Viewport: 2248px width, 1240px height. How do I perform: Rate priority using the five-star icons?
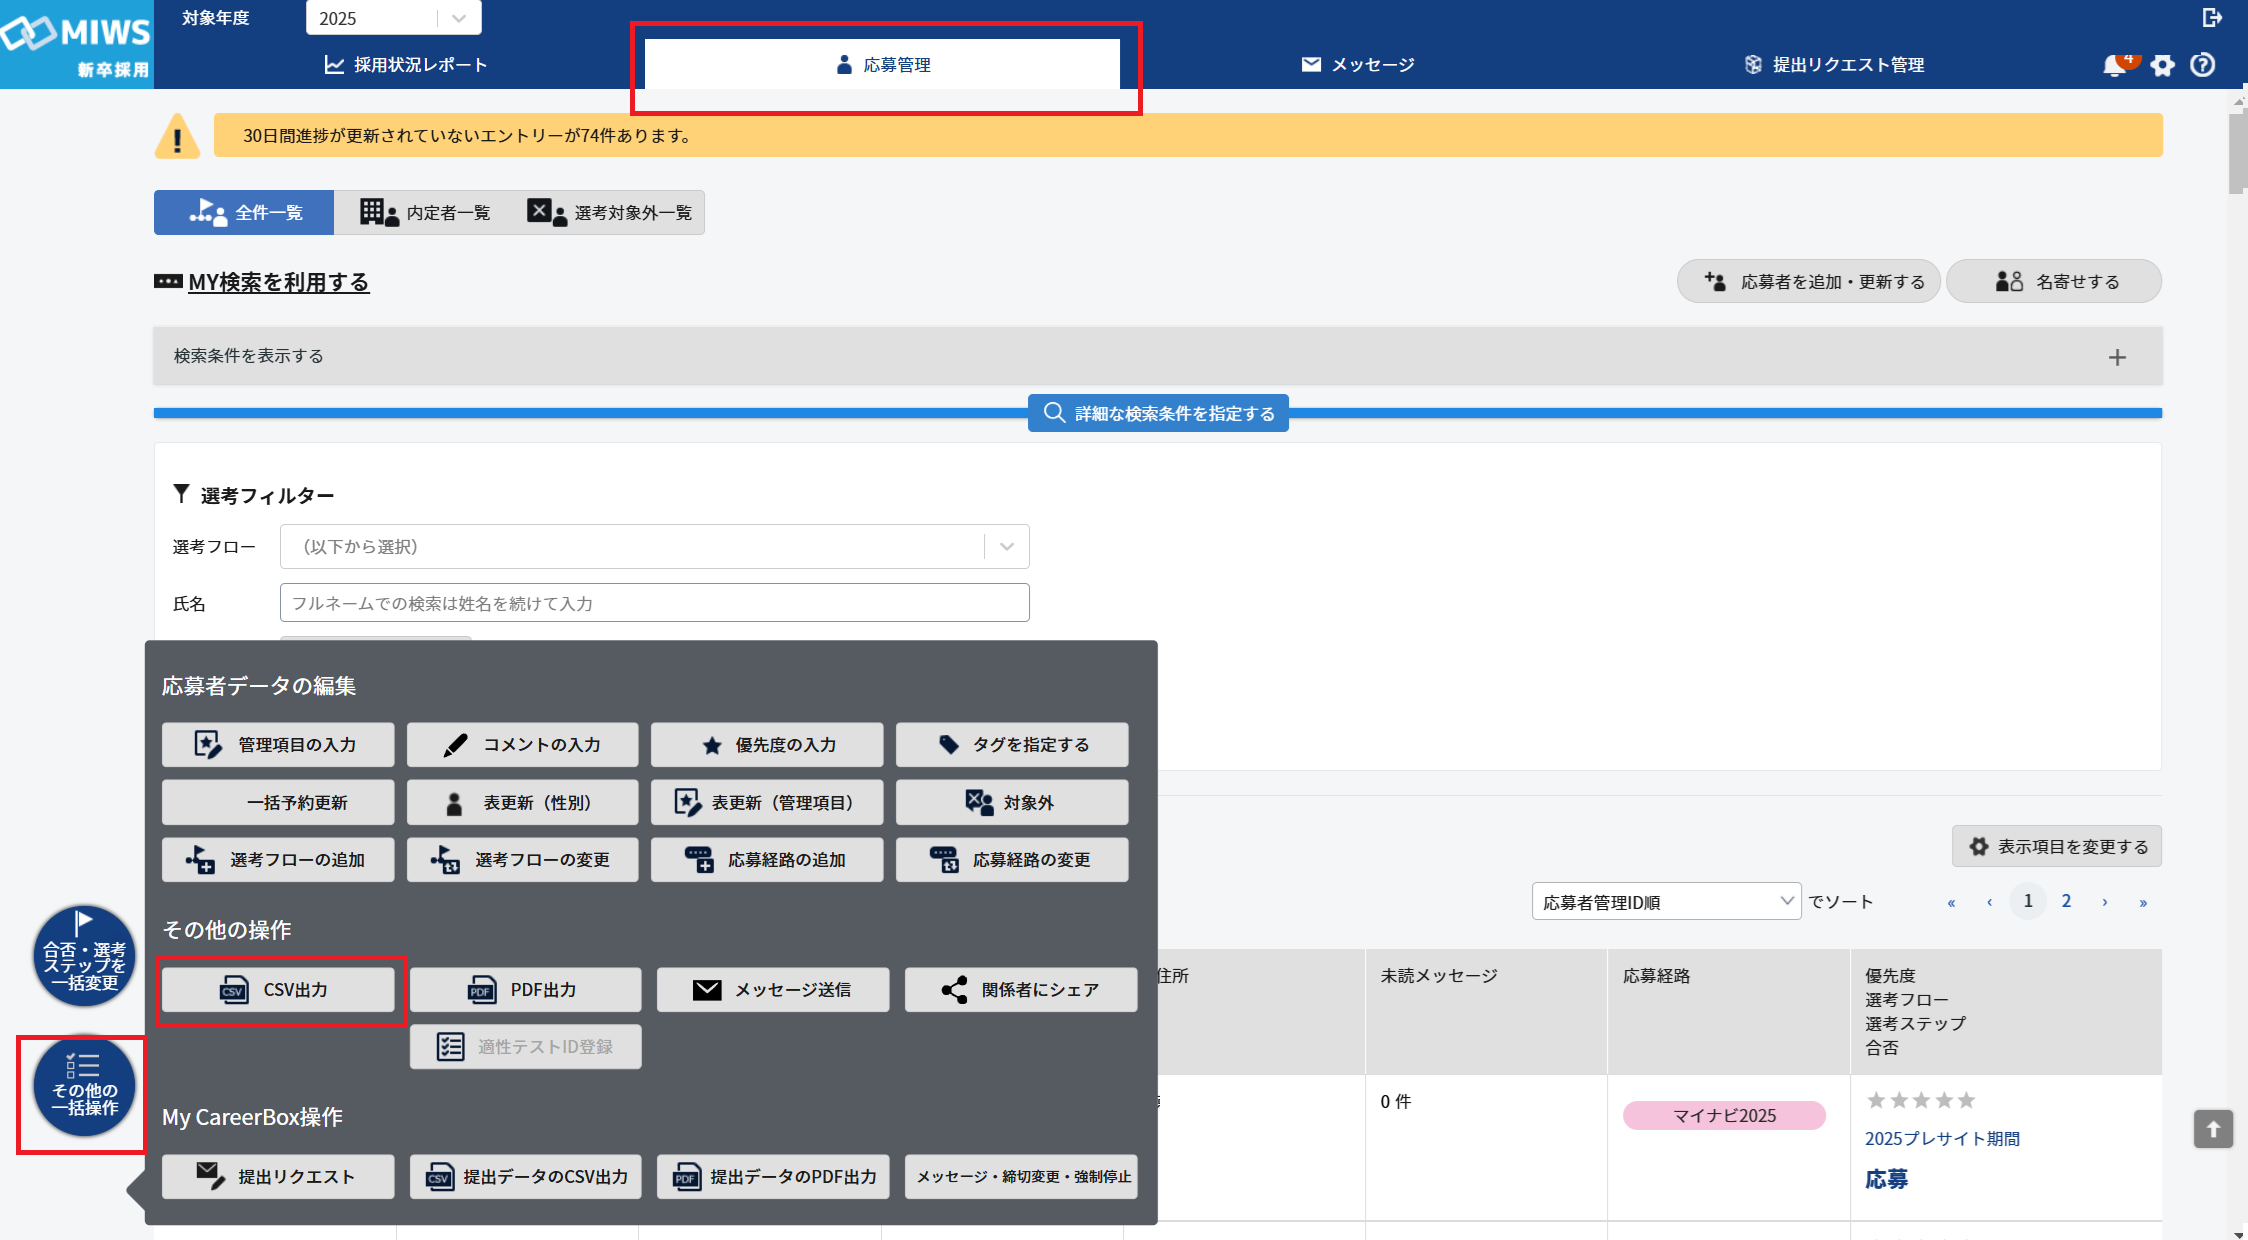[1920, 1101]
